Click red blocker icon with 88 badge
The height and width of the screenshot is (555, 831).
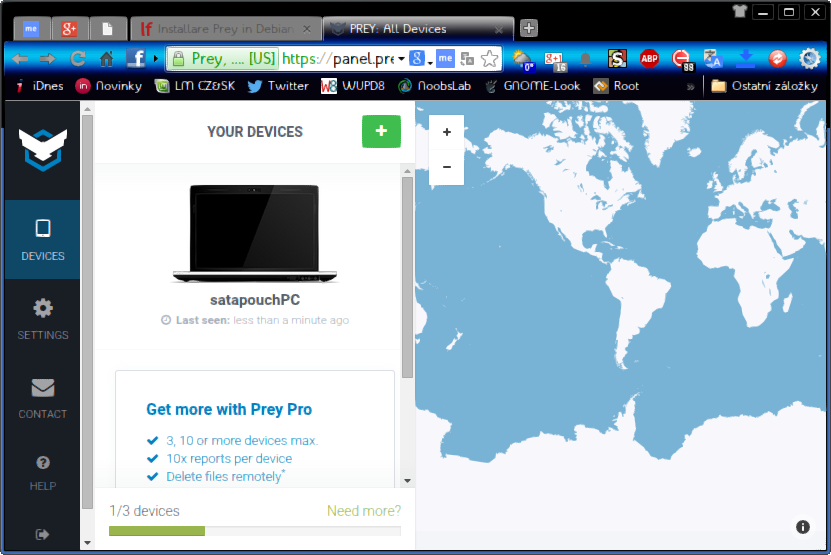coord(683,60)
